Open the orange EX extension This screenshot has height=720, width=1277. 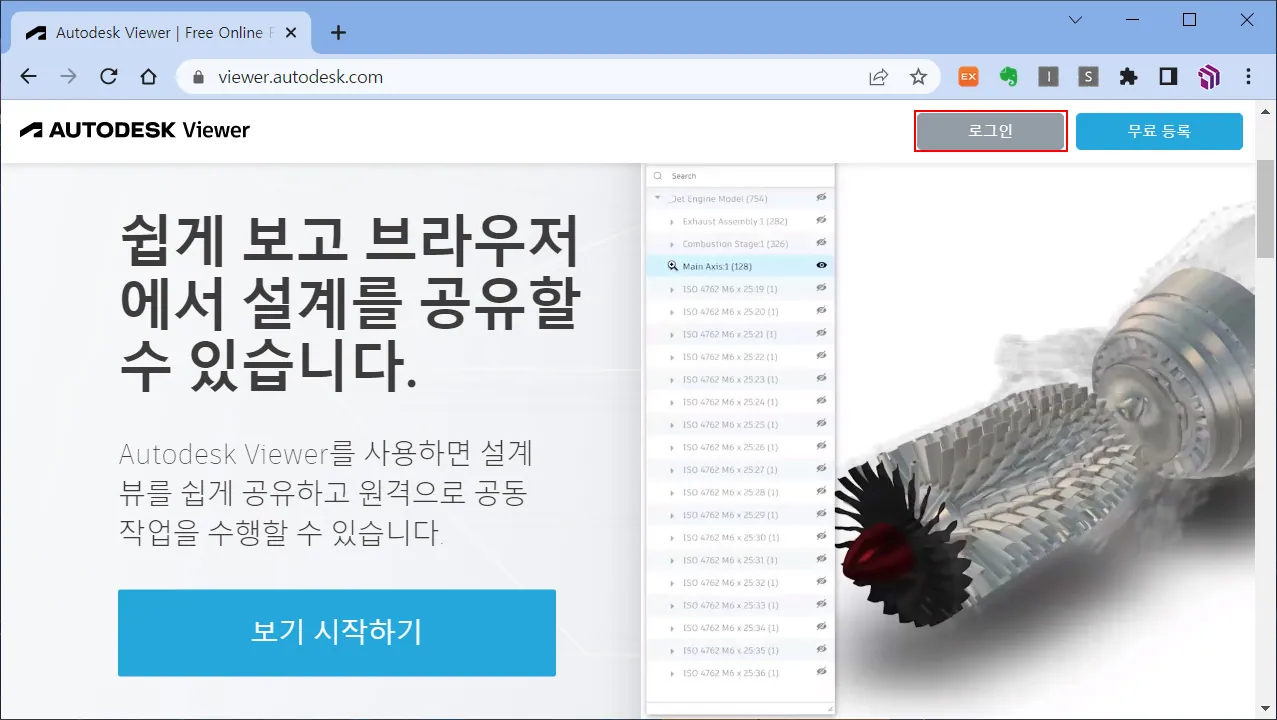click(968, 76)
